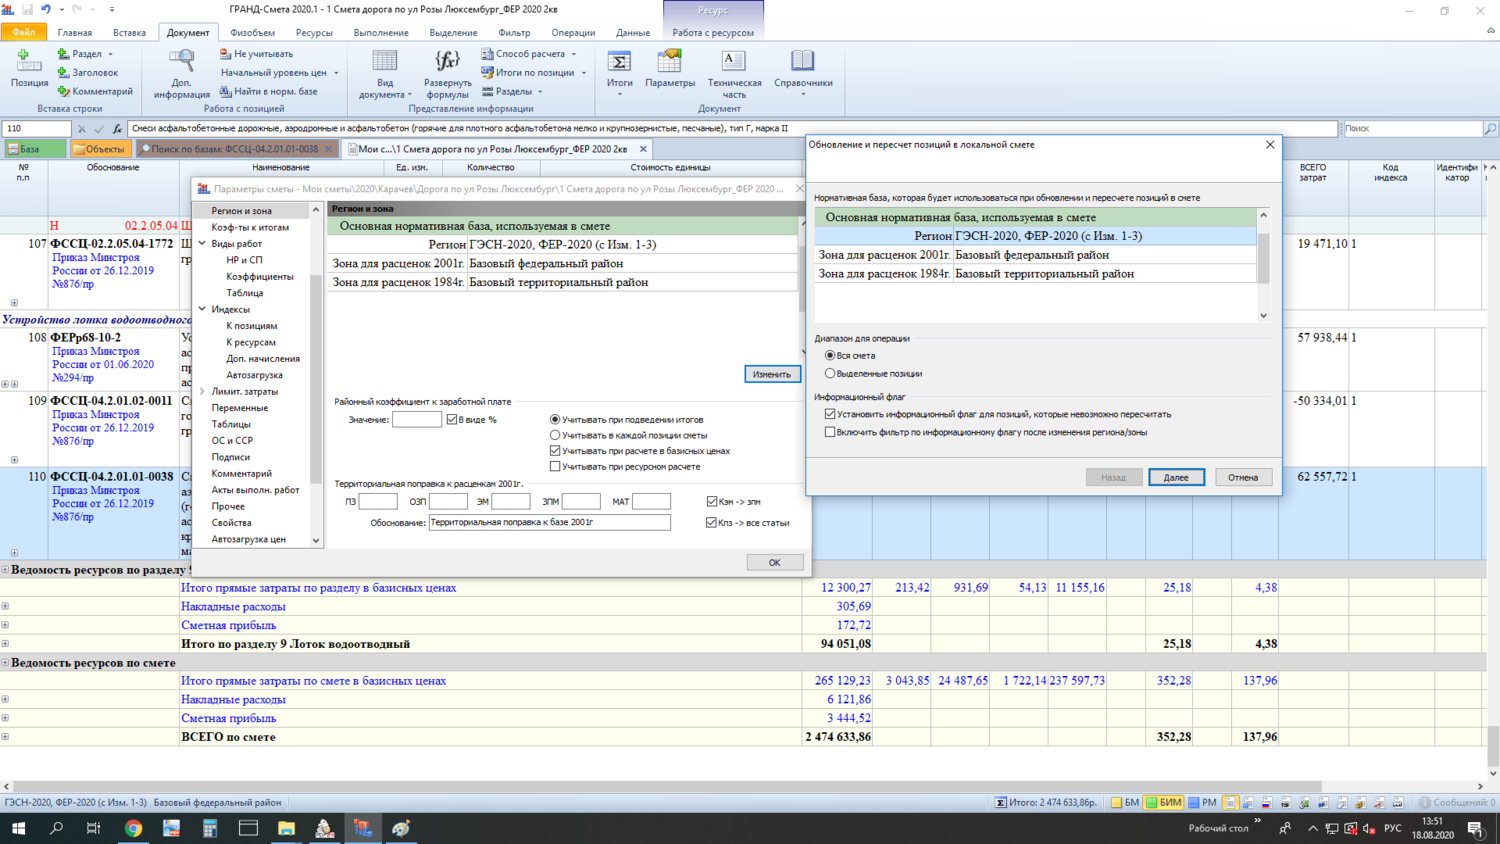Launch Chrome from the taskbar

(x=133, y=828)
